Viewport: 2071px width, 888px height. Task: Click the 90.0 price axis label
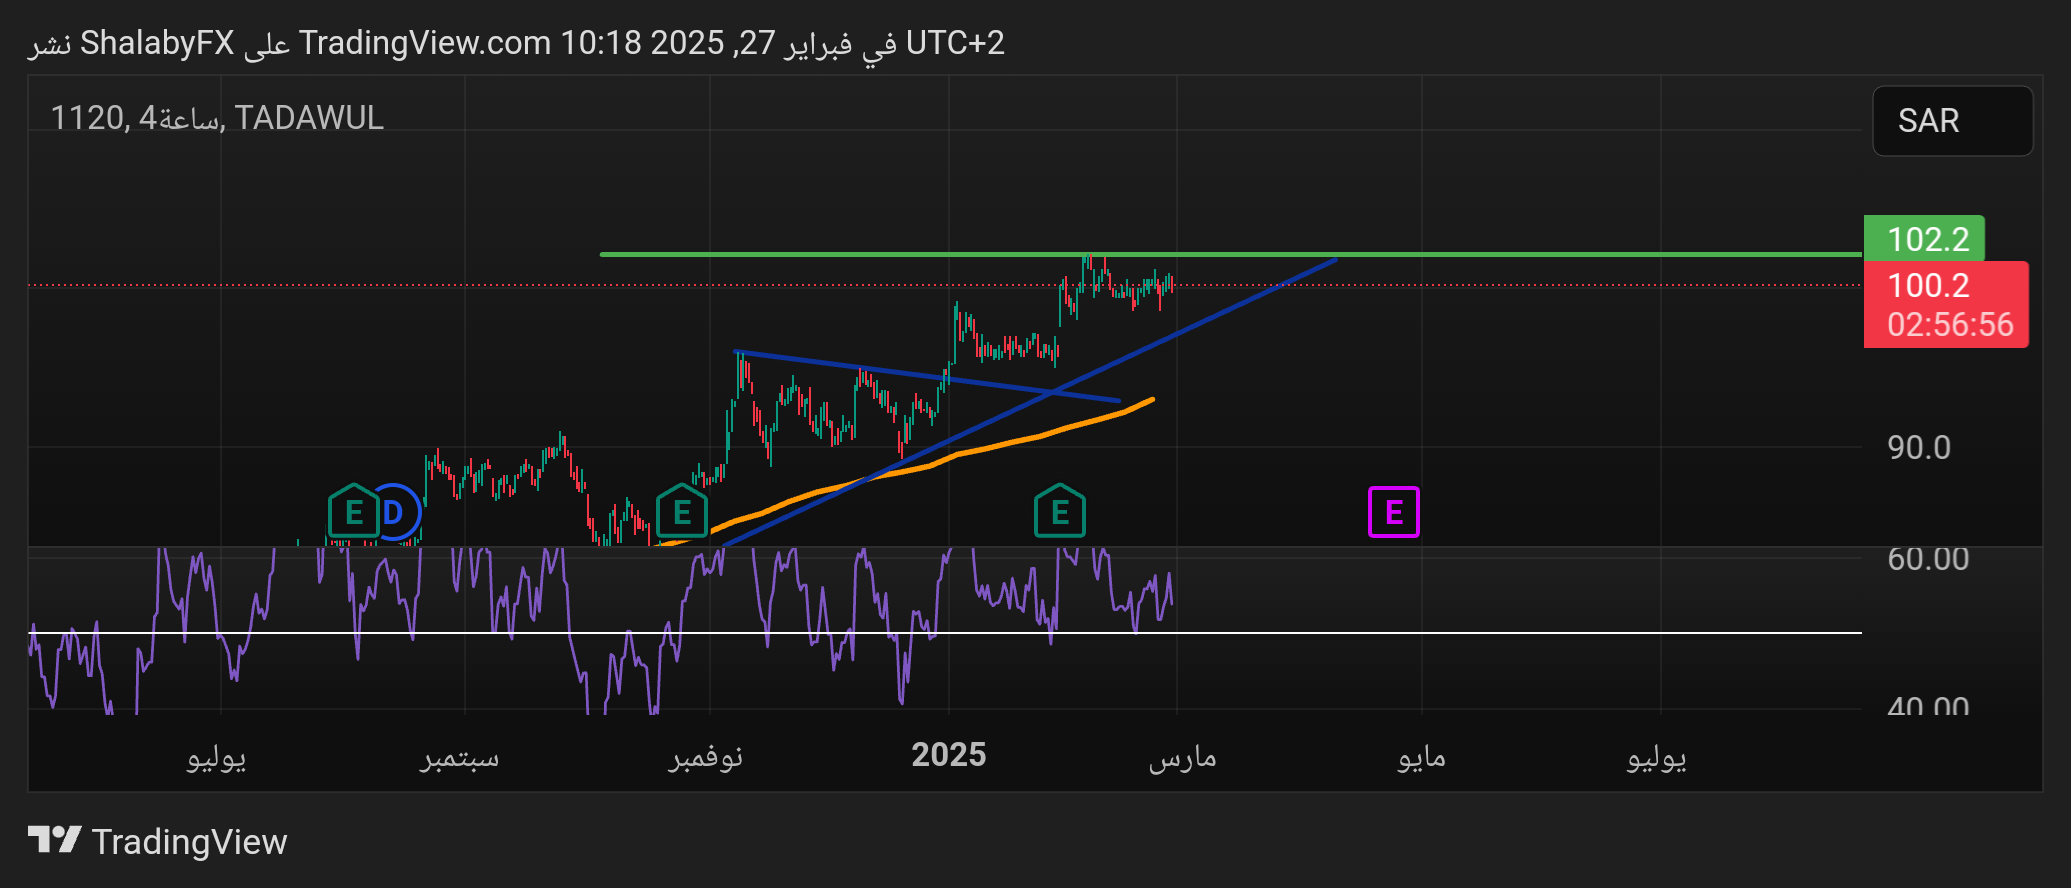coord(1918,447)
